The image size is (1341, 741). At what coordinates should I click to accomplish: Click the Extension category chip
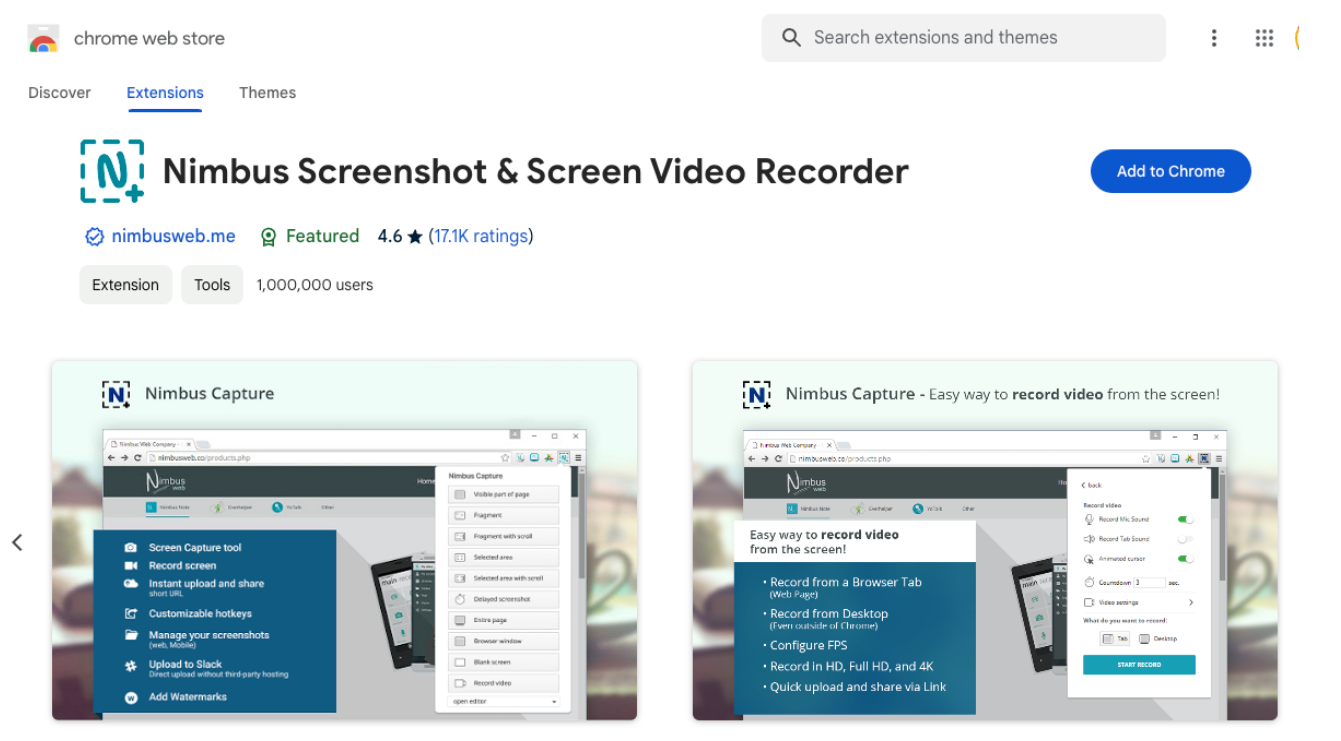125,285
